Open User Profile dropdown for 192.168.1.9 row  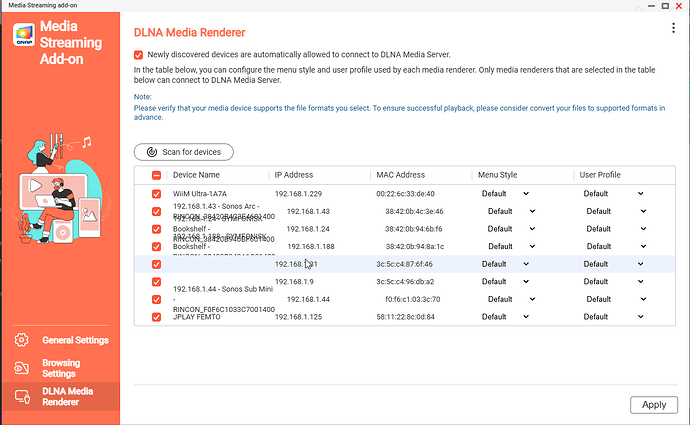coord(613,282)
